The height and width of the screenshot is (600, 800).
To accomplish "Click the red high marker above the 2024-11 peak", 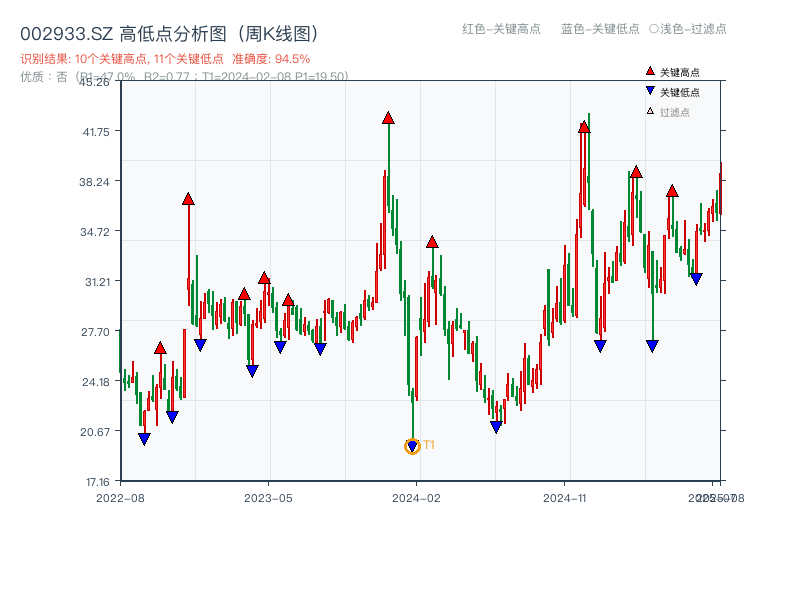I will (583, 126).
